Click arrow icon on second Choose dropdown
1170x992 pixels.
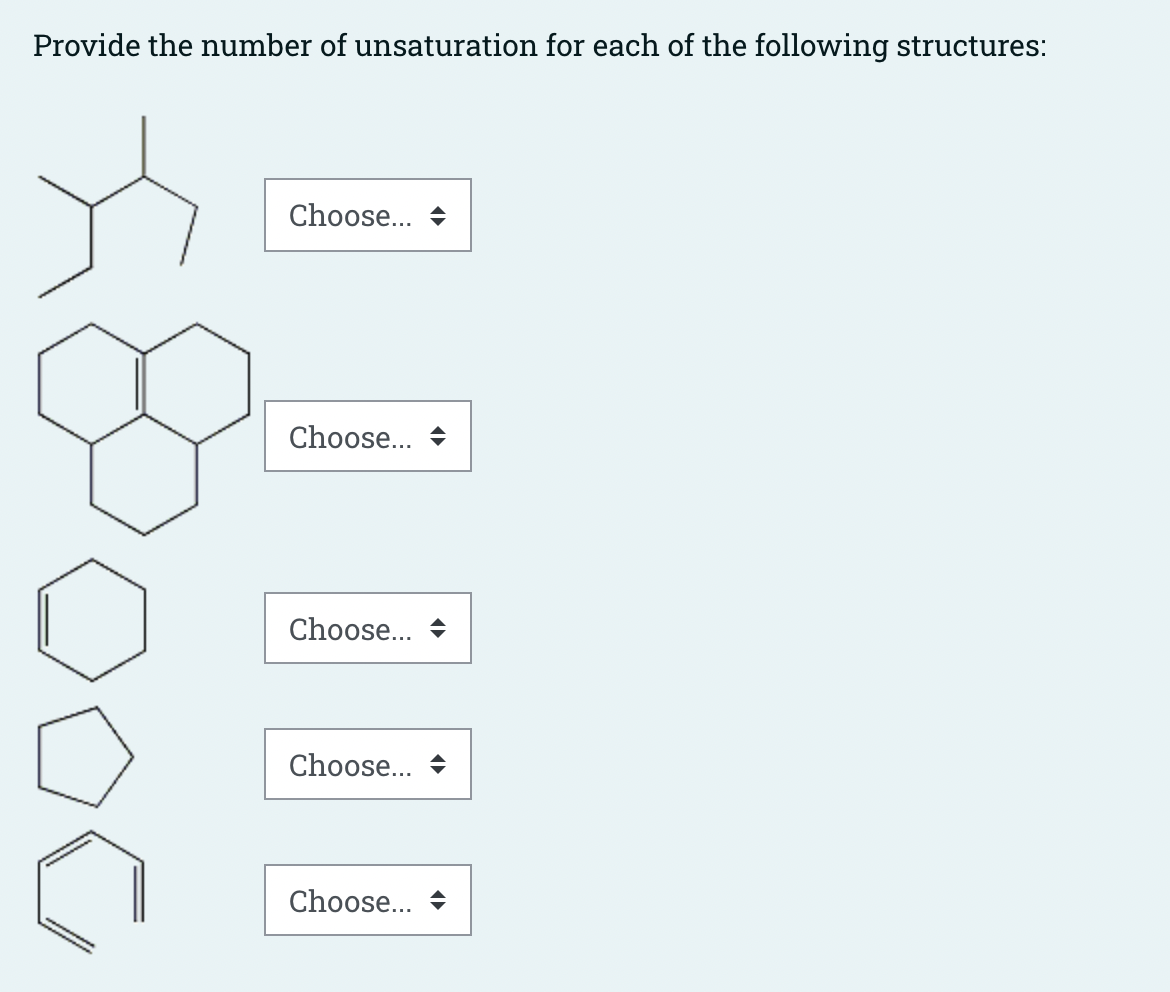[x=438, y=437]
